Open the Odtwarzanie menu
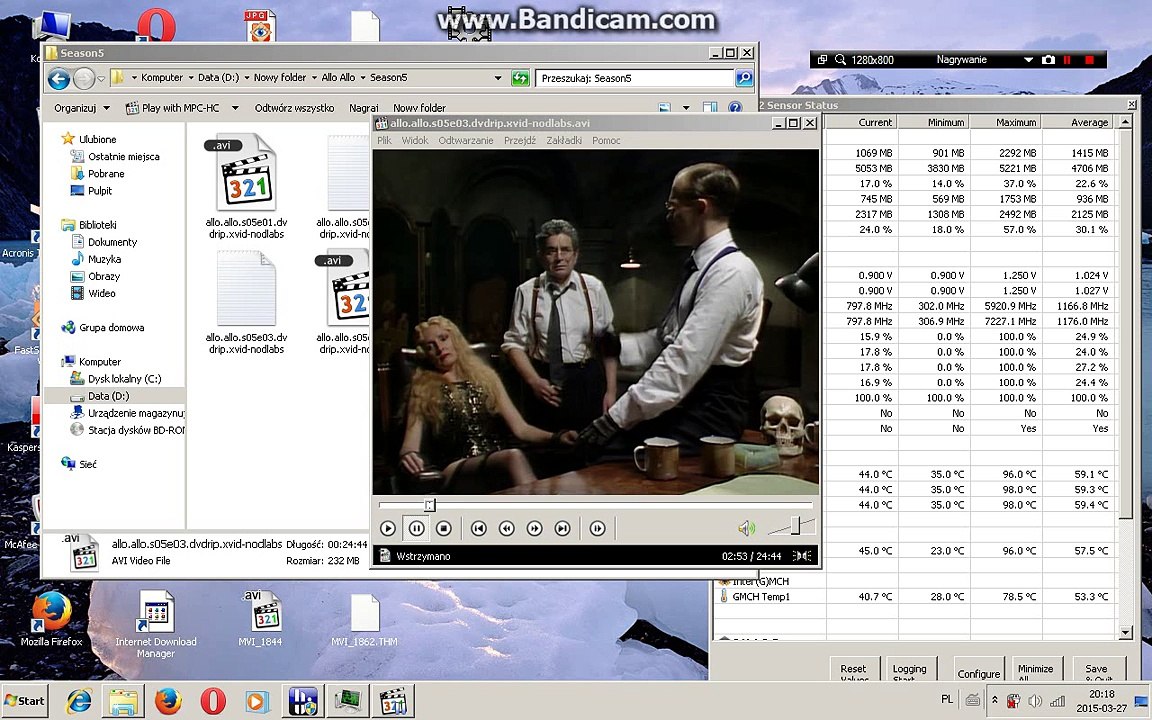Screen dimensions: 1152x720 coord(466,140)
